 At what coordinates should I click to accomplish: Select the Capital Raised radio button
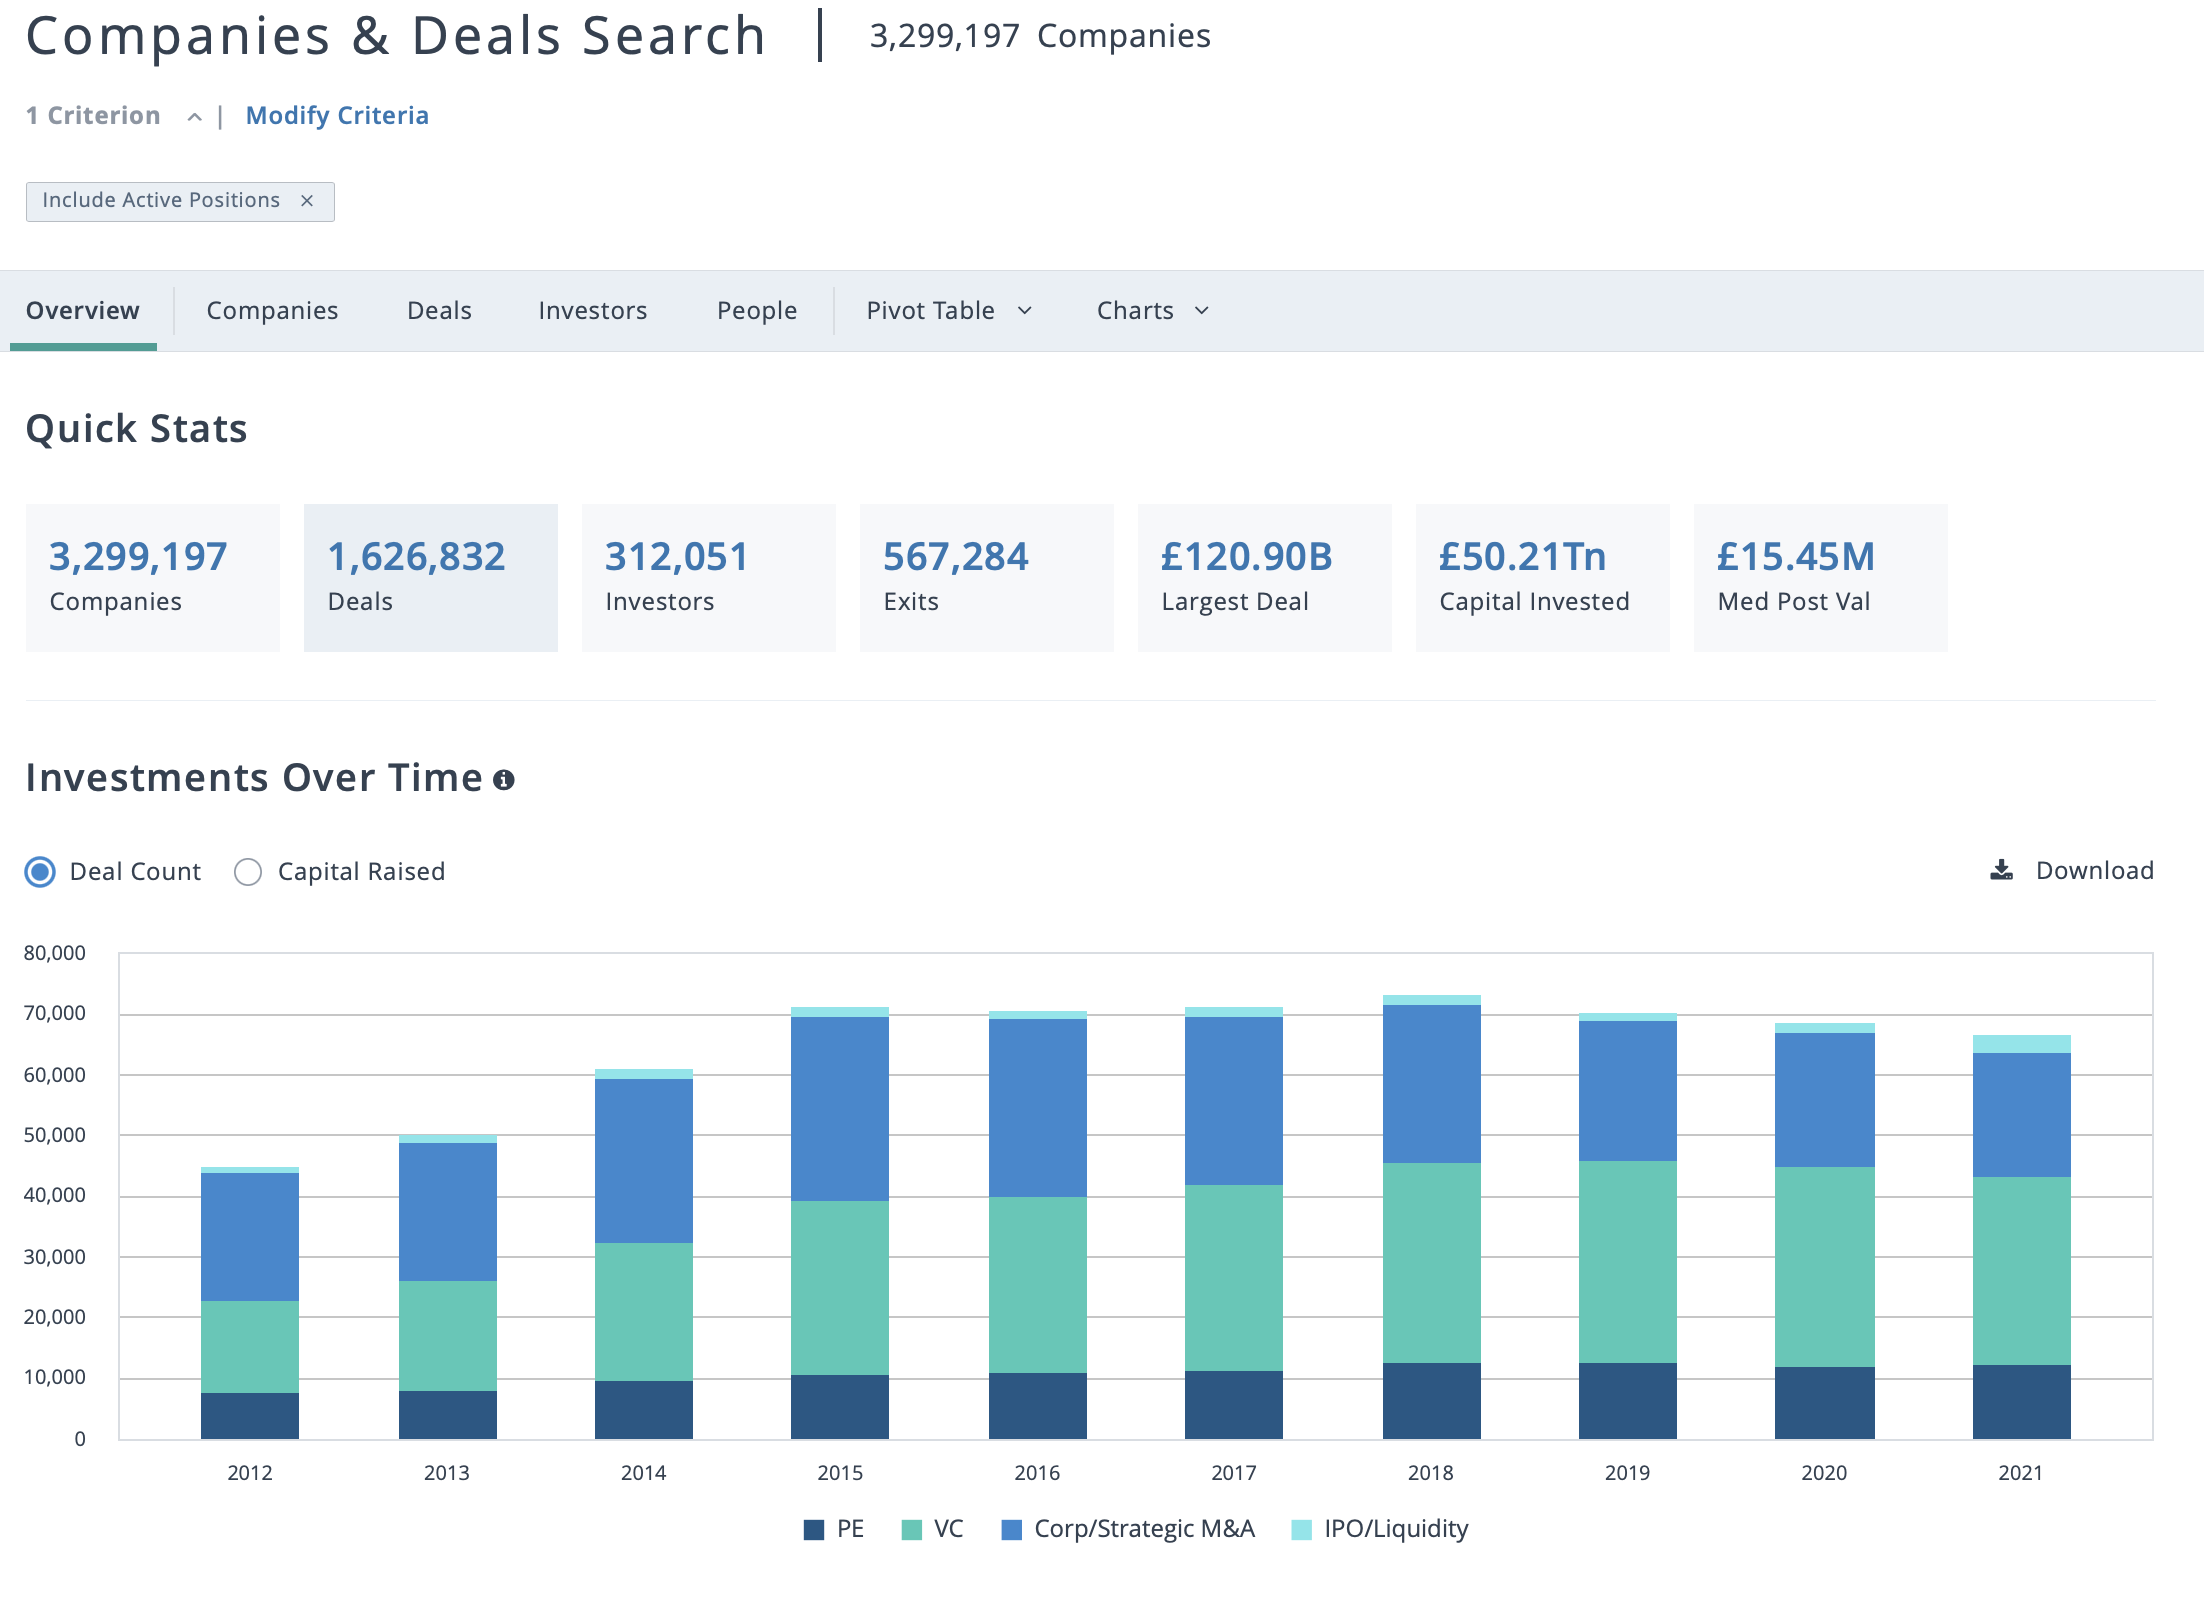click(x=248, y=872)
